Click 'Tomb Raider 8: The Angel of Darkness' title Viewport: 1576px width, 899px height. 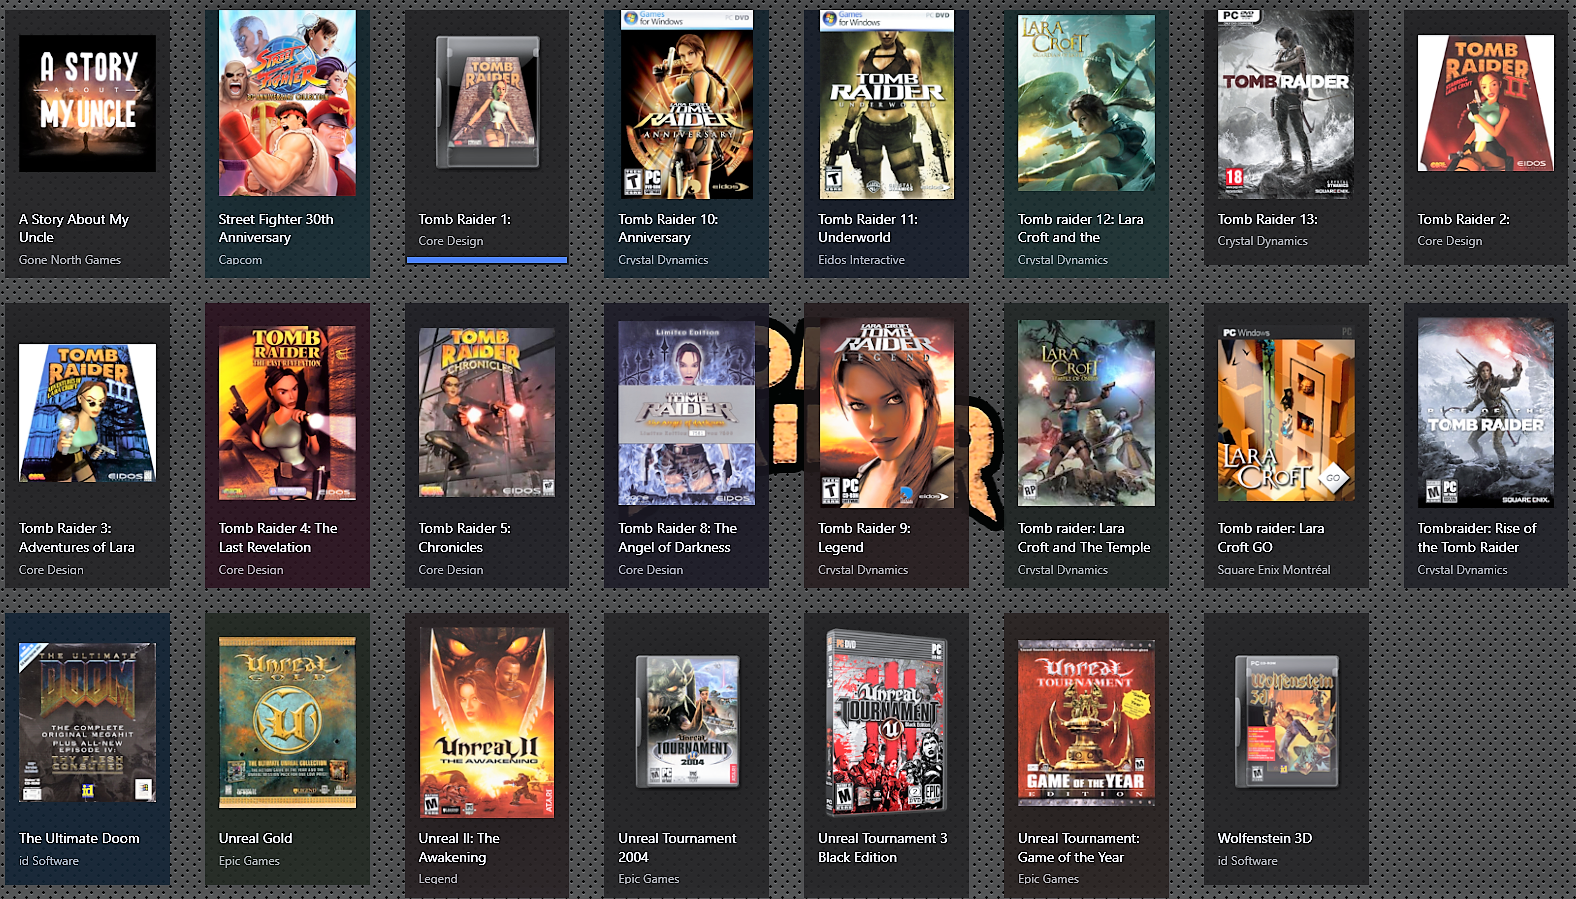[x=678, y=538]
